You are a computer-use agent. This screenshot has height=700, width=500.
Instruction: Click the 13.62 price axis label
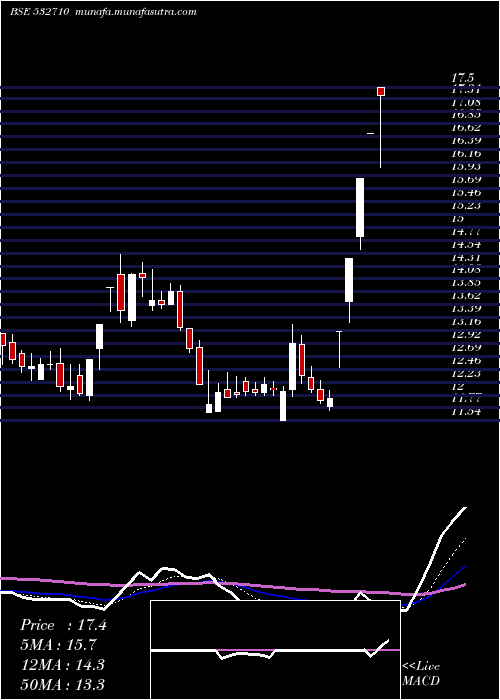click(x=466, y=295)
